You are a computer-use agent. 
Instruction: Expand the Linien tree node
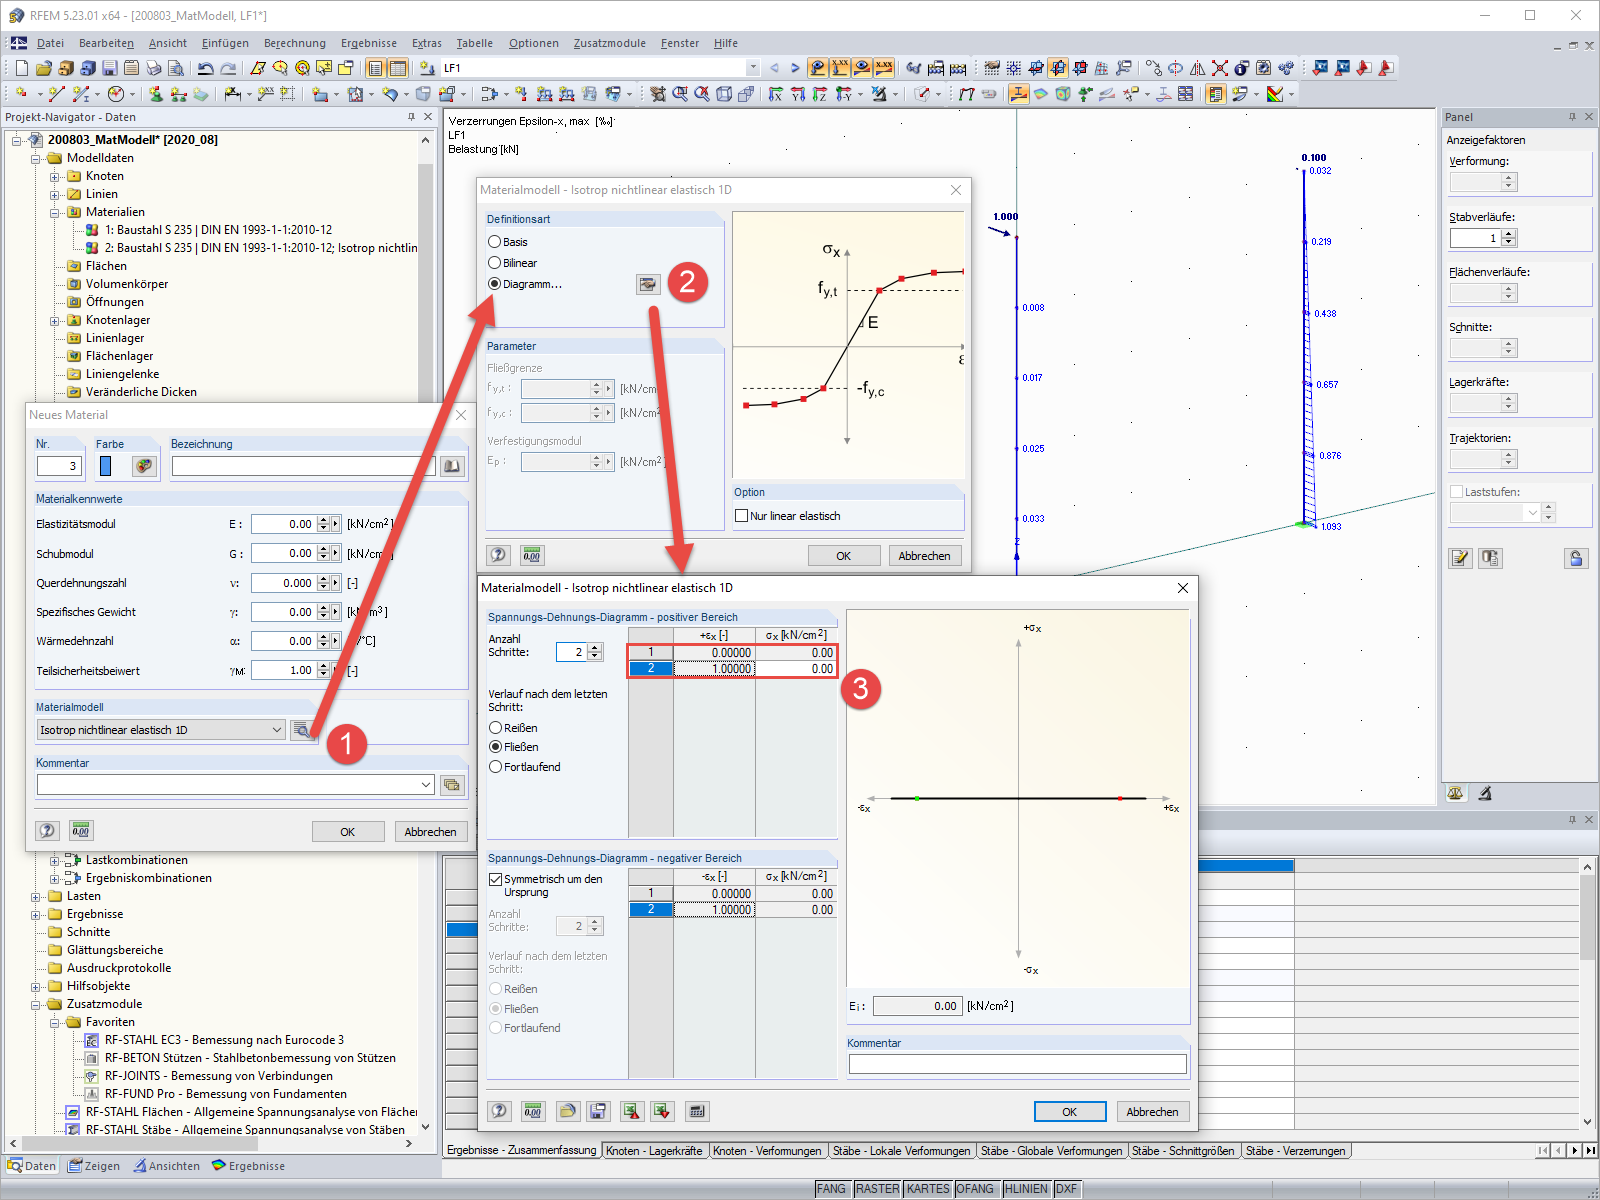(55, 194)
